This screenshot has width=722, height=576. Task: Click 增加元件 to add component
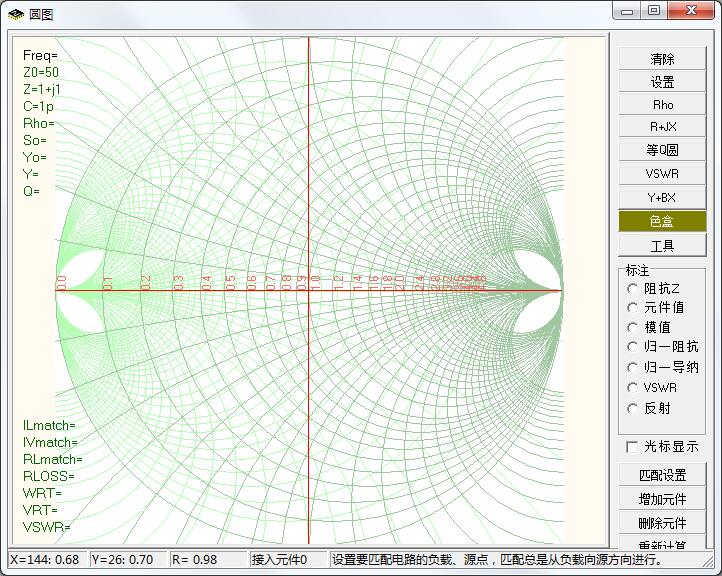pos(662,498)
